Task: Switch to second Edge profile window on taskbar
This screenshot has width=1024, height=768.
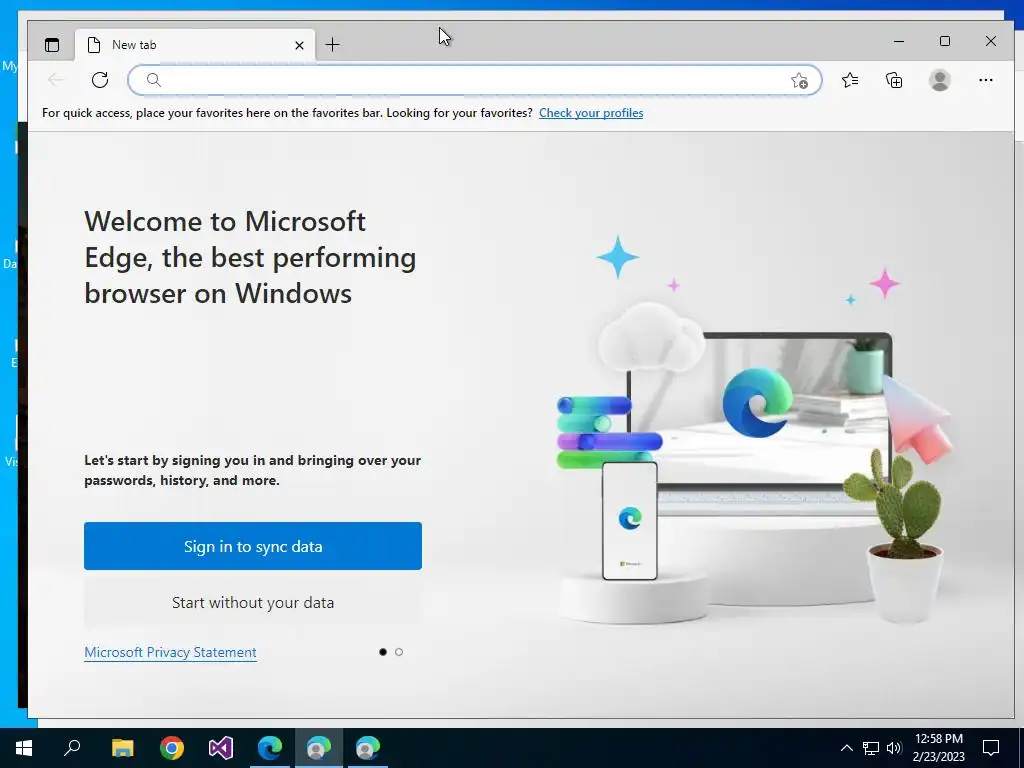Action: [368, 748]
